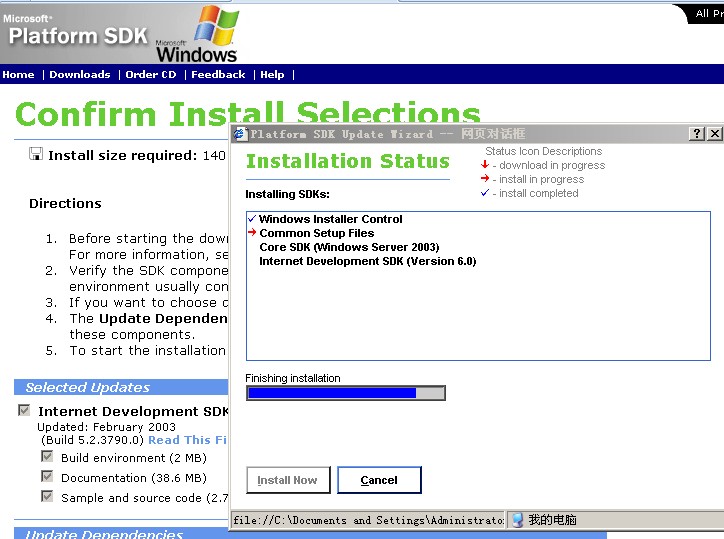
Task: Click the Finishing installation progress bar
Action: pos(346,393)
